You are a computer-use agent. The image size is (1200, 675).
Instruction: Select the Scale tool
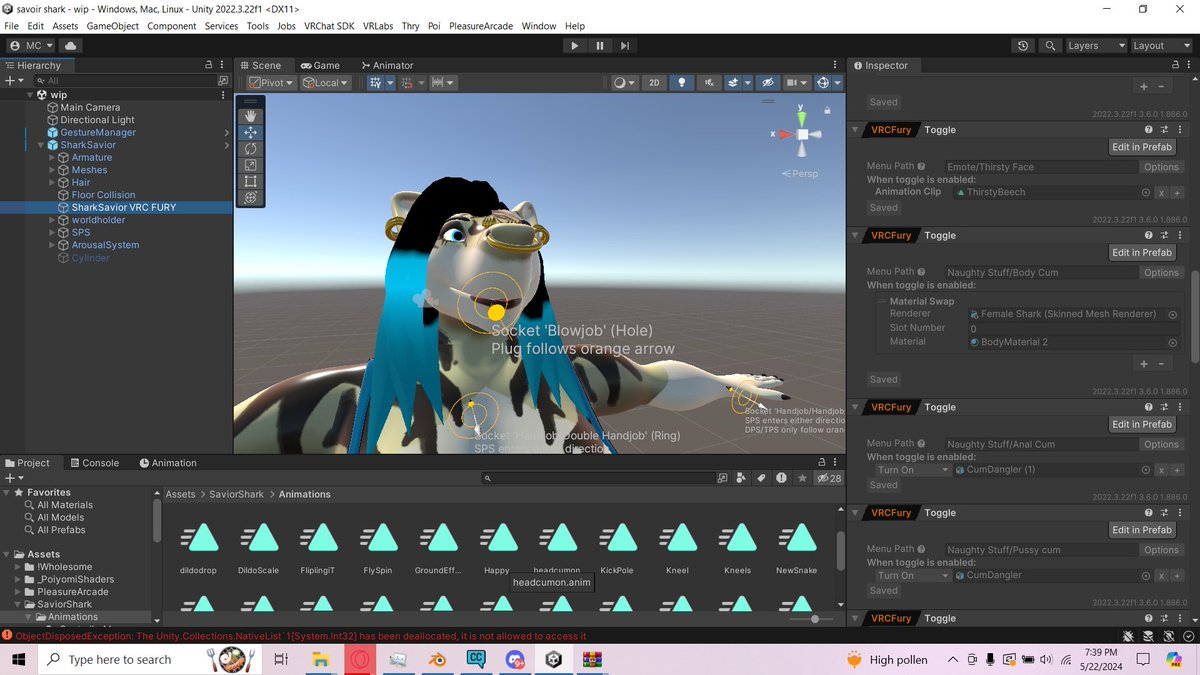coord(250,165)
